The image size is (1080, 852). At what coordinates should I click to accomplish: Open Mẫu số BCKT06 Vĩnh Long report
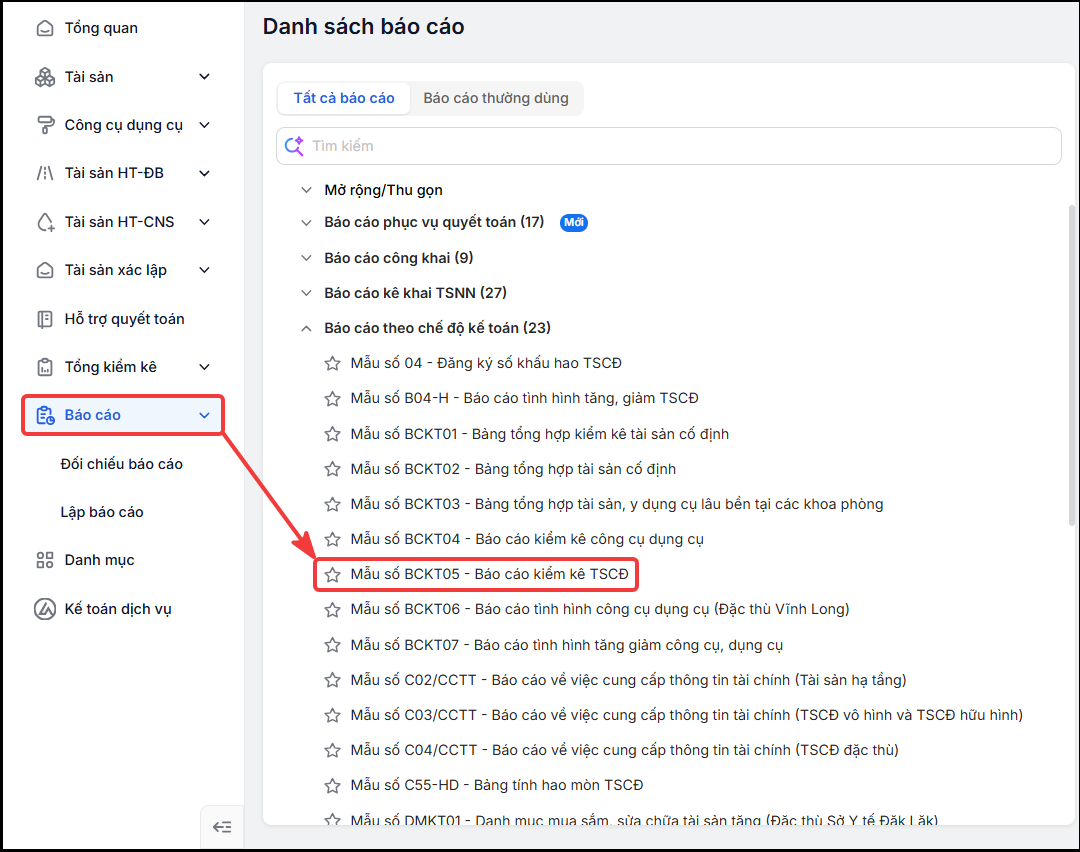pyautogui.click(x=599, y=610)
